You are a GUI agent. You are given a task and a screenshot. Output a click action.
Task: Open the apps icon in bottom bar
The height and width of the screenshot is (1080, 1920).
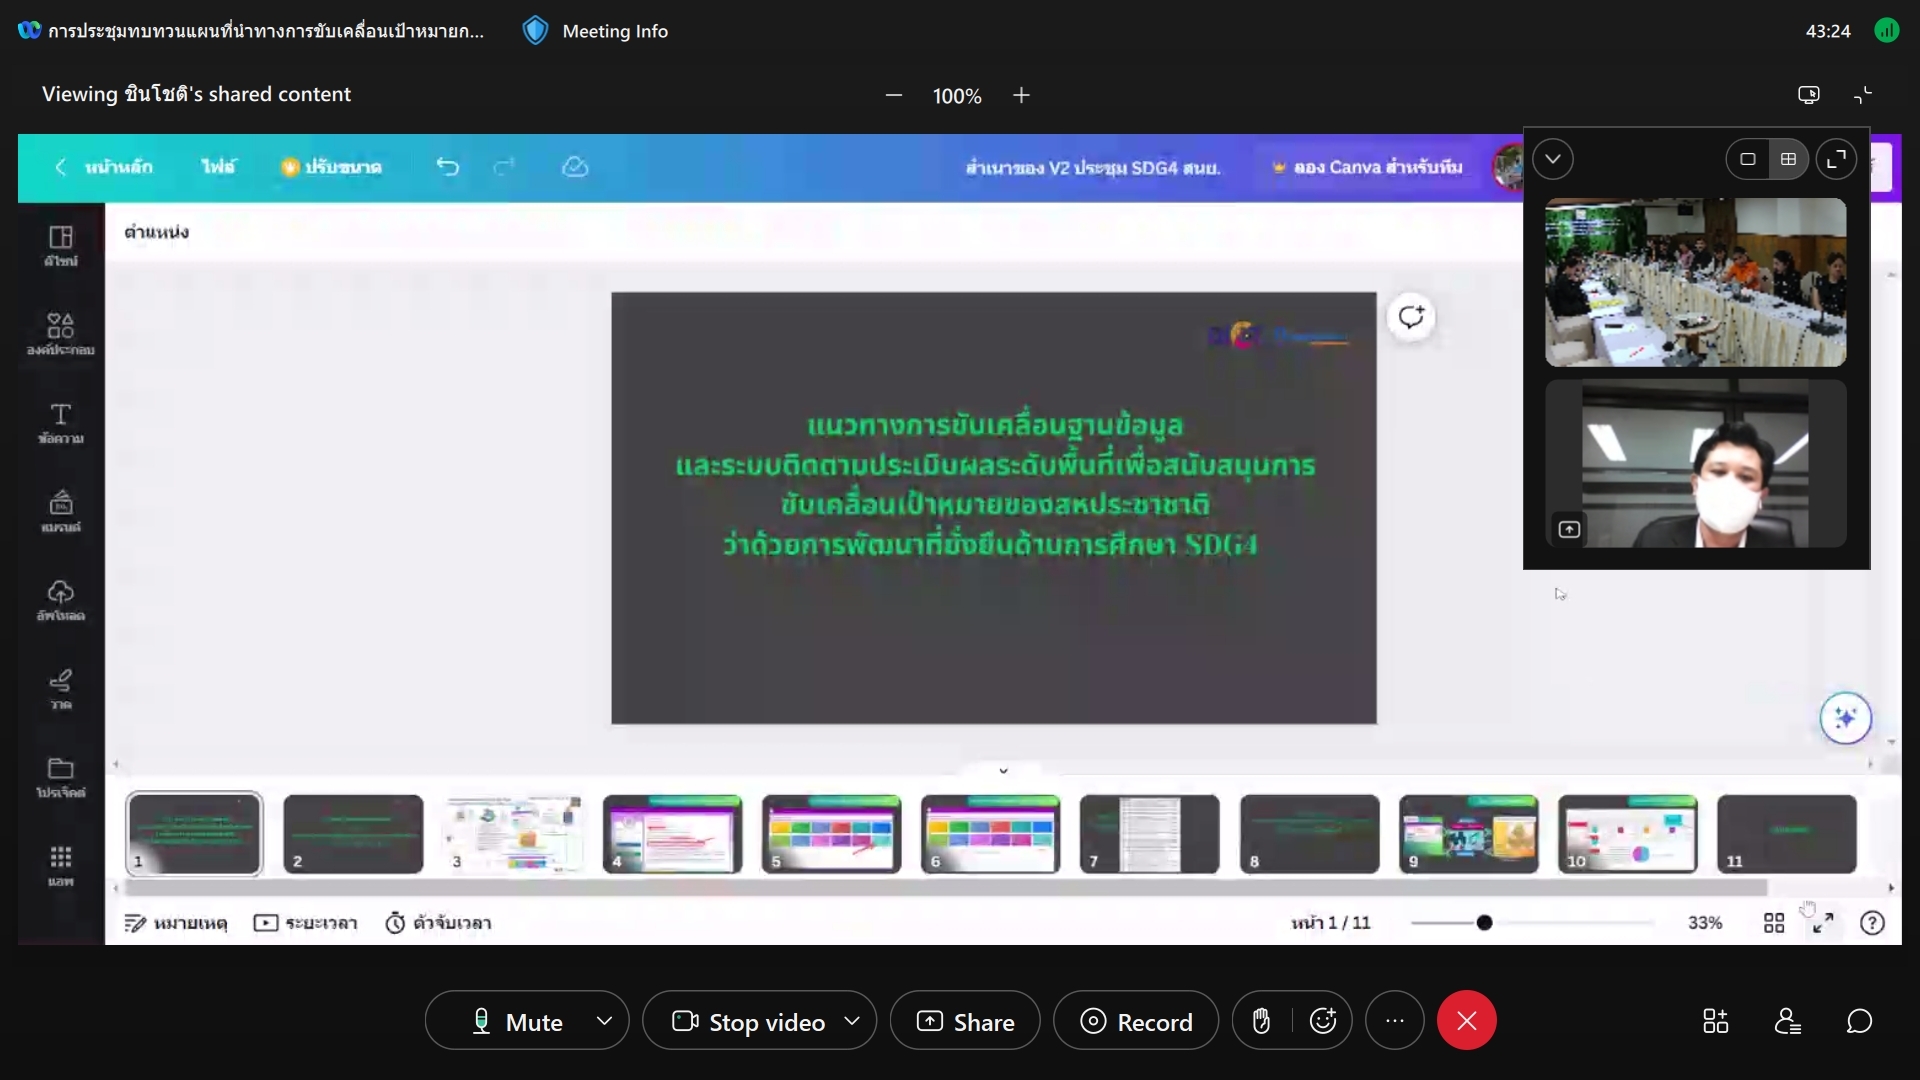click(x=1715, y=1021)
